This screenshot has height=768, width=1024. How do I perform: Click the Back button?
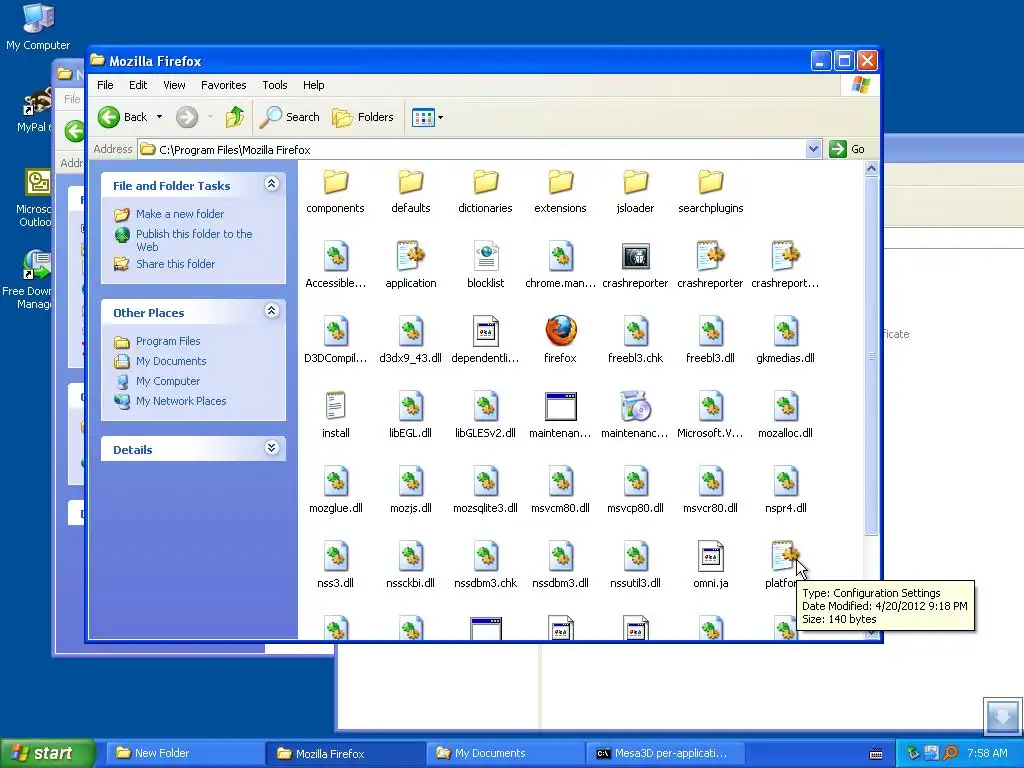click(123, 117)
